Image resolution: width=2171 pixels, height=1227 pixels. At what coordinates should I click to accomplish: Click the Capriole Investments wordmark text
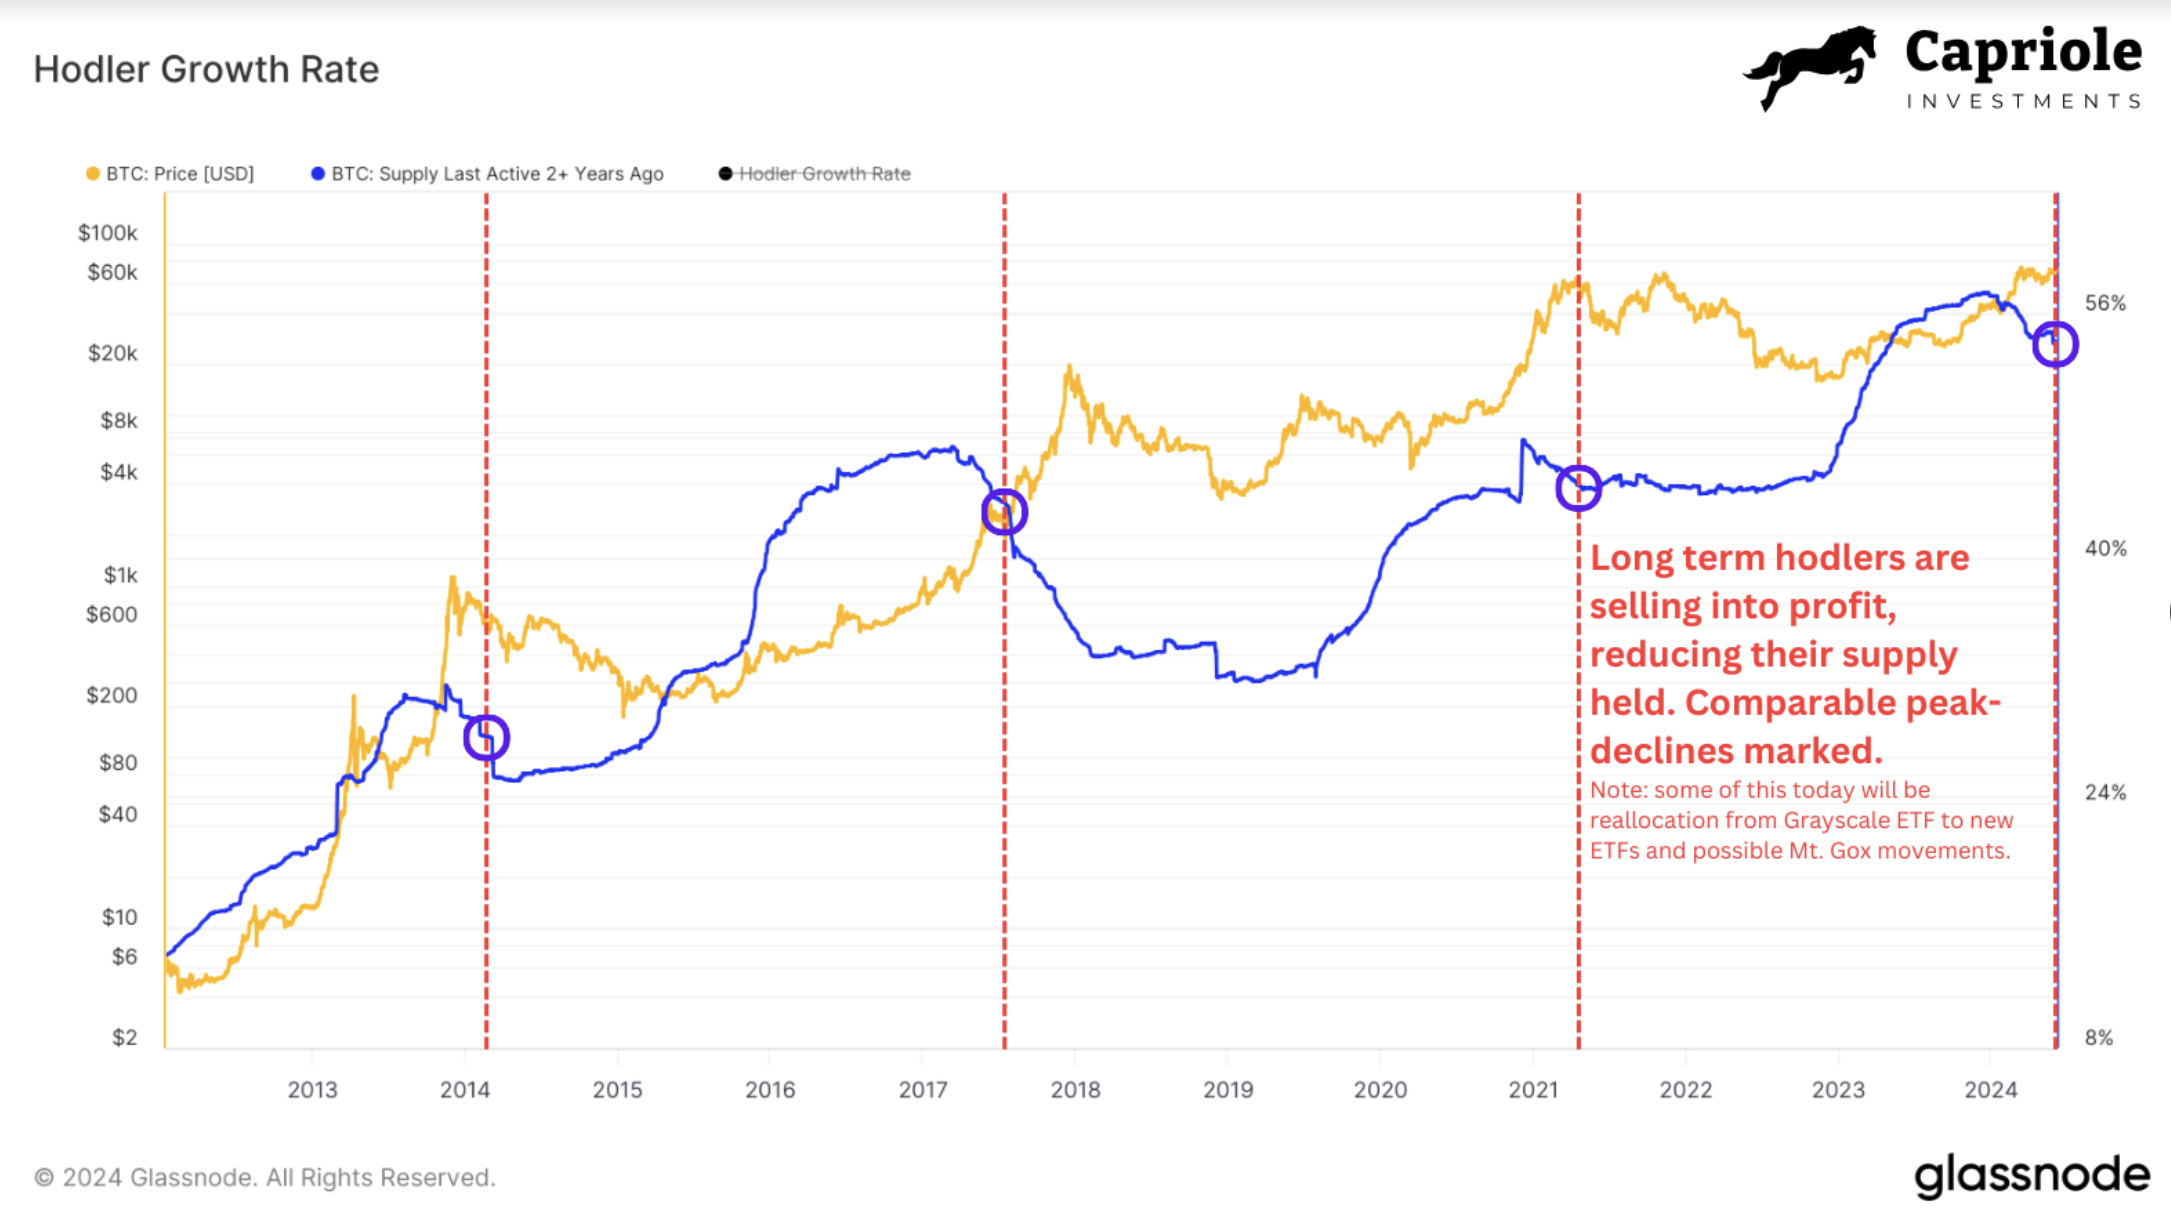(2023, 68)
